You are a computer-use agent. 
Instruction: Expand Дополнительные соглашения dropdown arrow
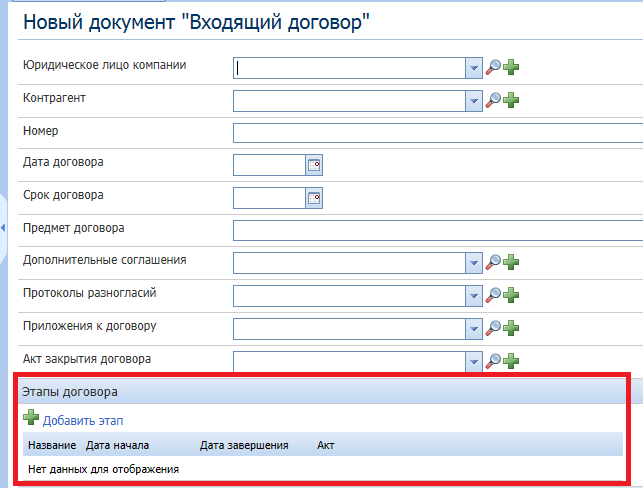pyautogui.click(x=474, y=263)
